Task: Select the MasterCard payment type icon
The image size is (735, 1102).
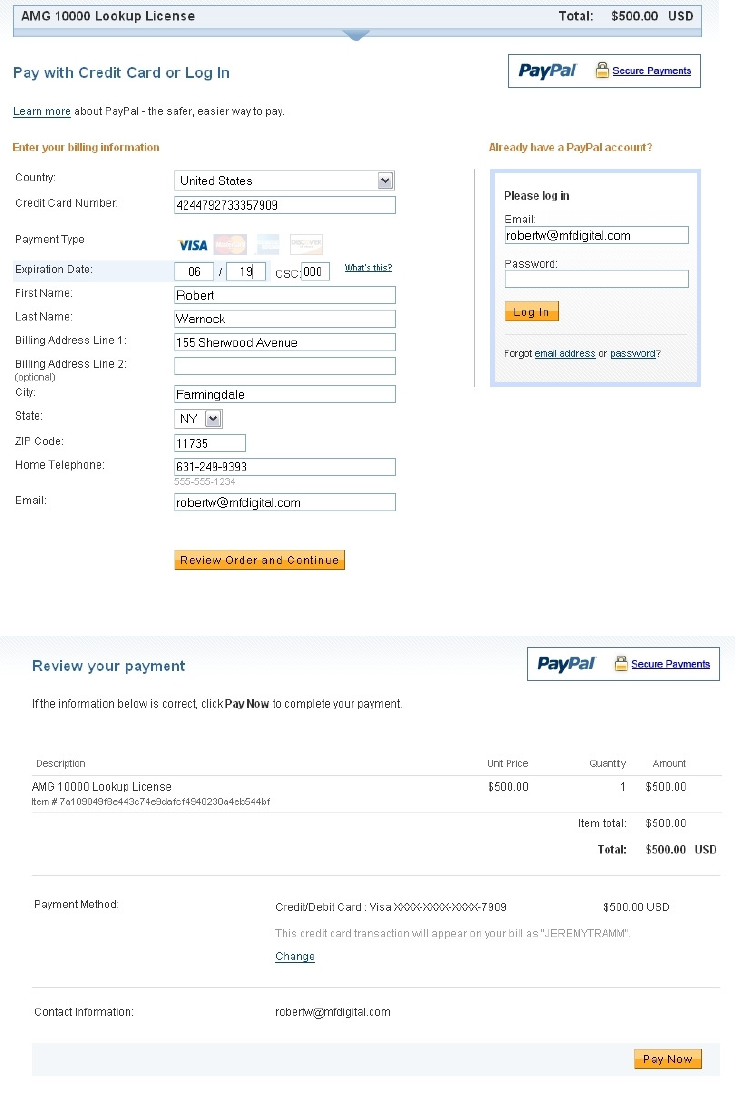Action: point(230,245)
